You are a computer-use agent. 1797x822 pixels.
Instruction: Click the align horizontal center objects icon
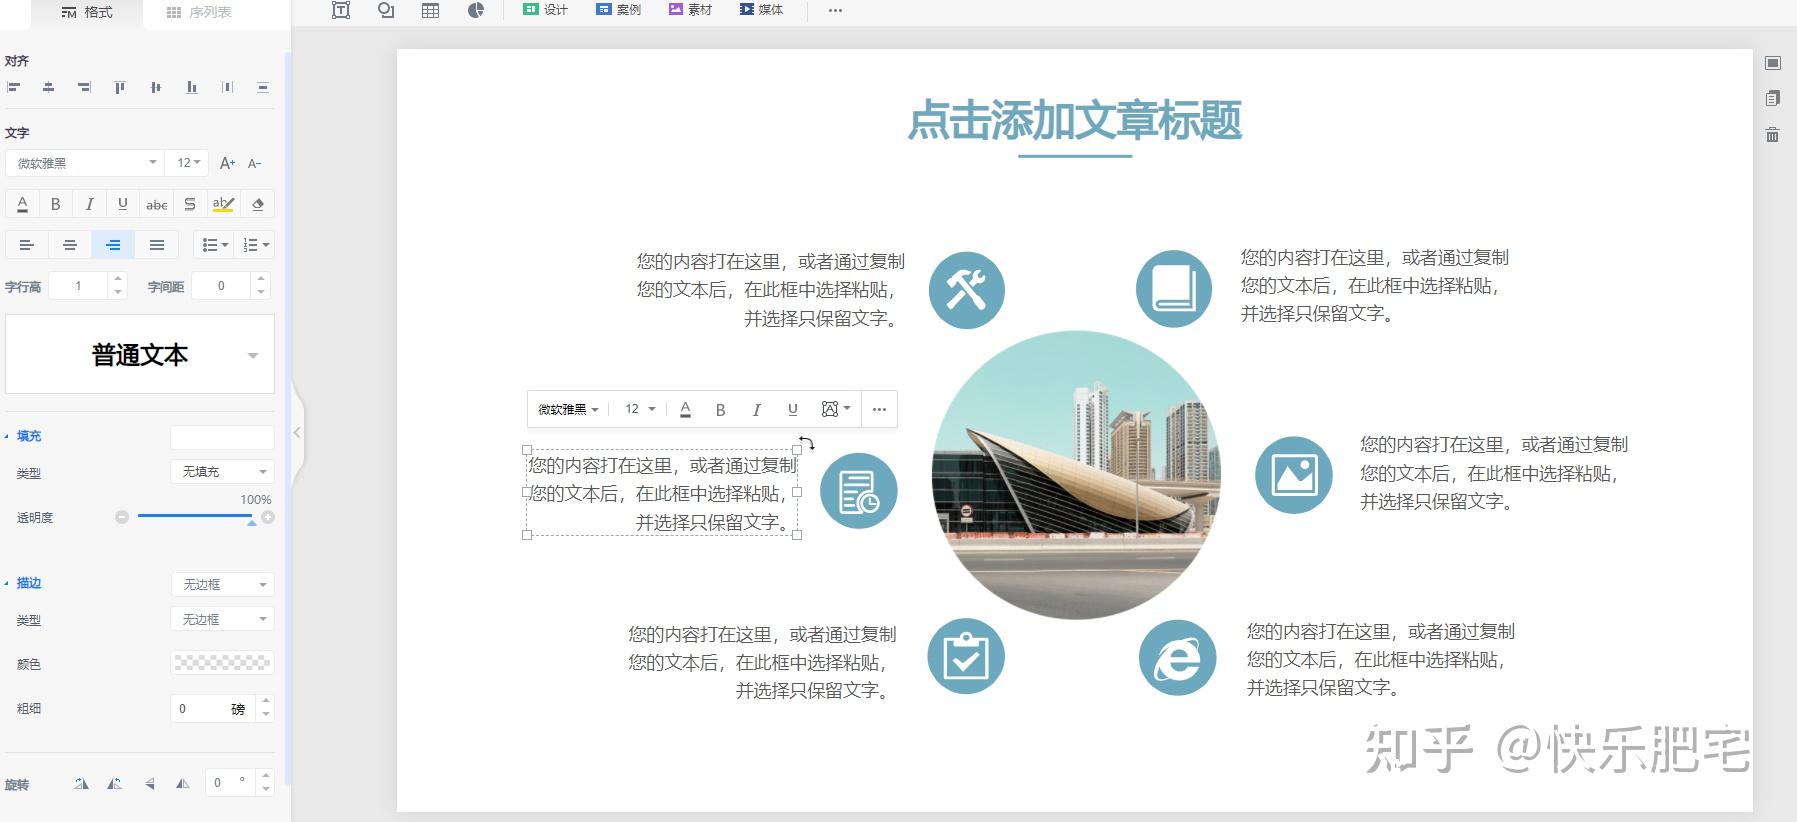click(x=48, y=88)
